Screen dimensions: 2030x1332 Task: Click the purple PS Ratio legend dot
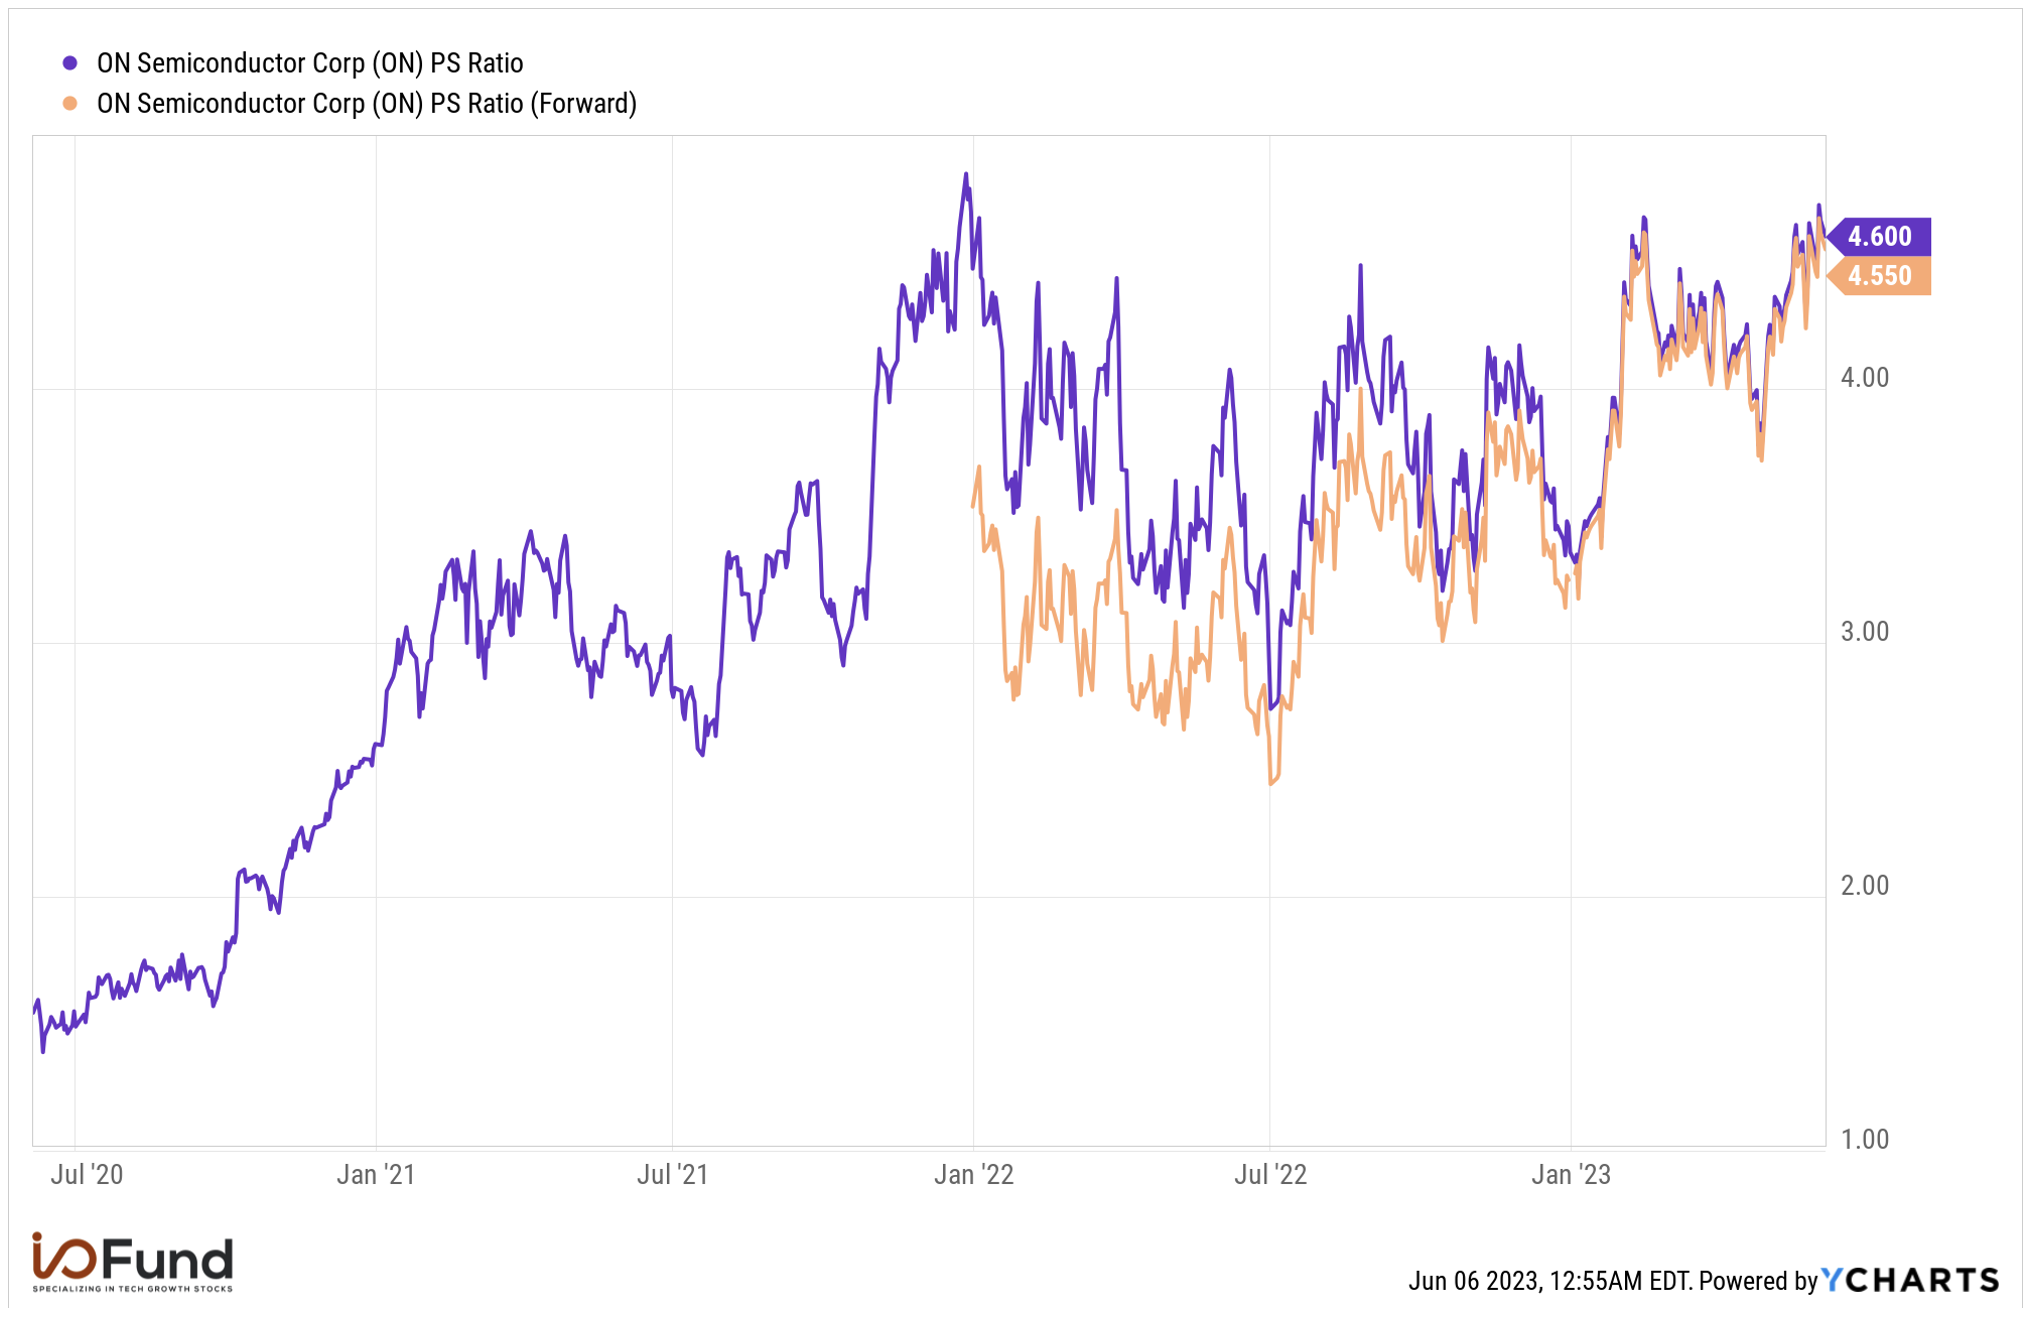(x=70, y=63)
